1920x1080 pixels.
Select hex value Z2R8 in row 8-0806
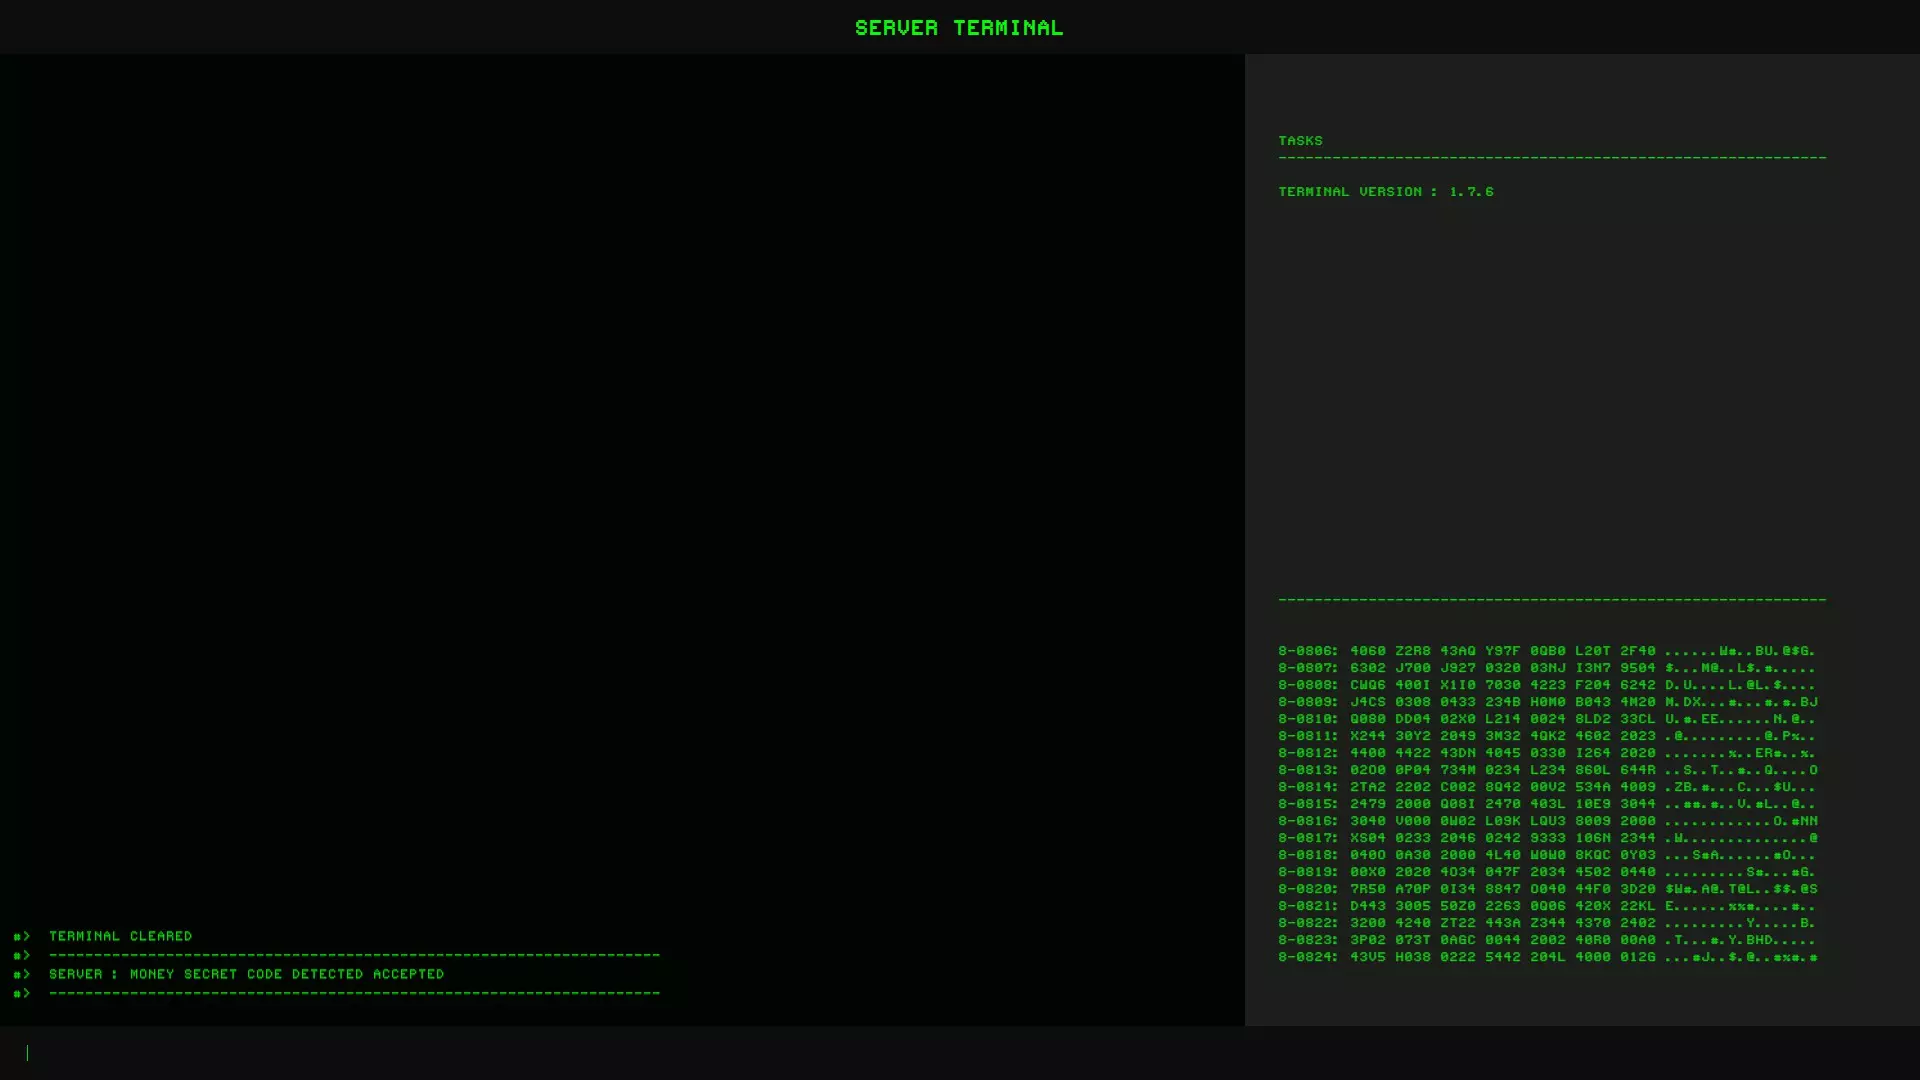pyautogui.click(x=1412, y=651)
